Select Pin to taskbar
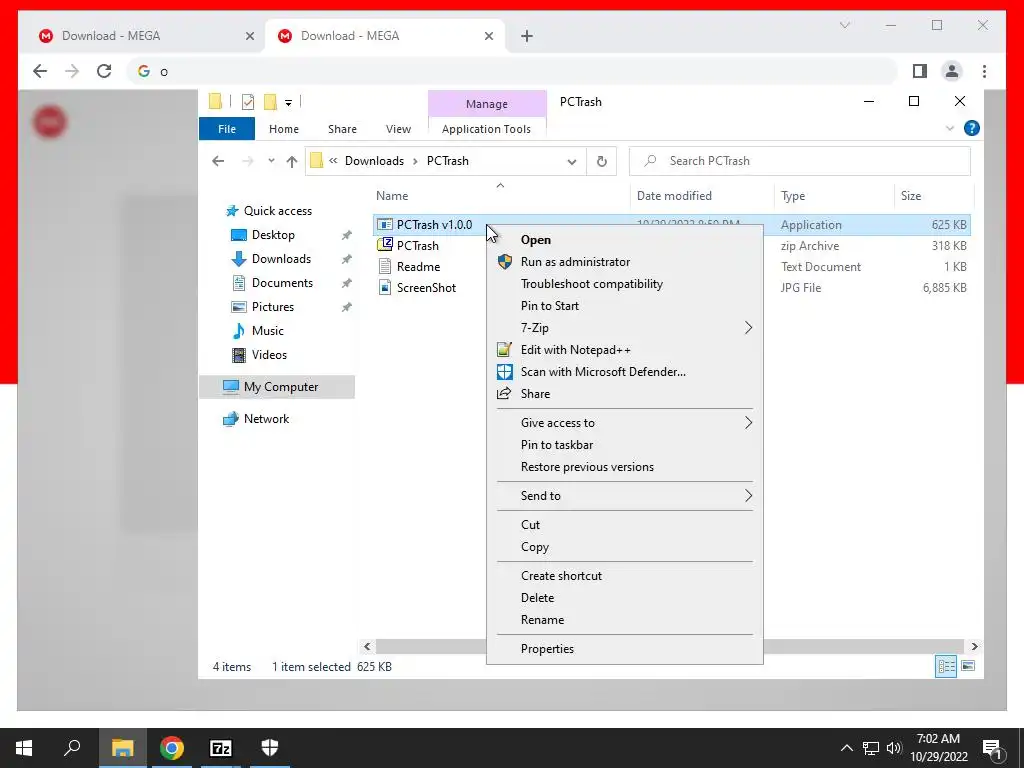 624,445
